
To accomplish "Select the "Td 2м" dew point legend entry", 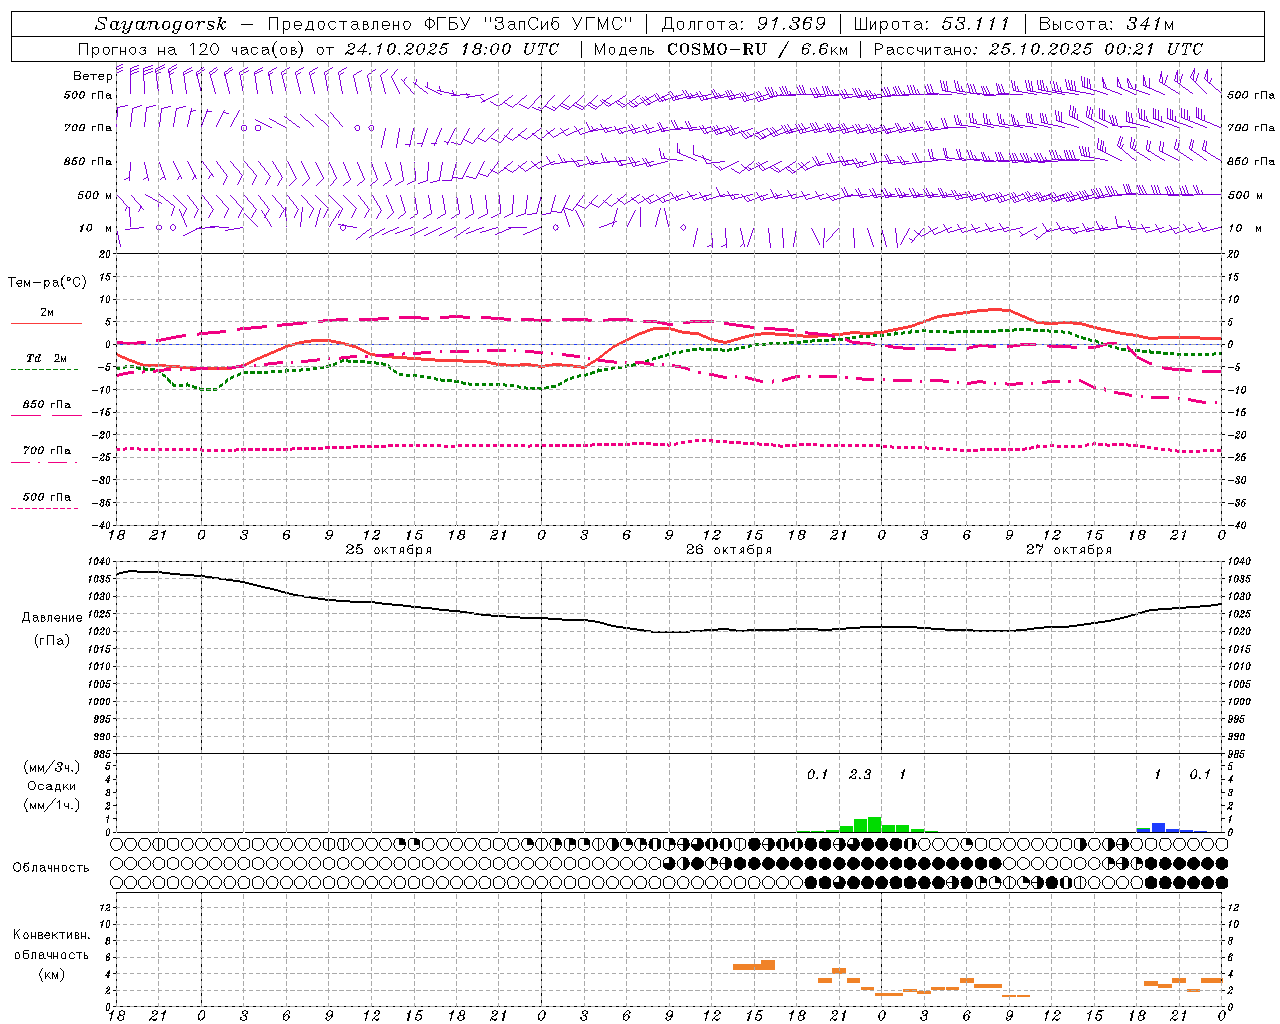I will coord(47,357).
